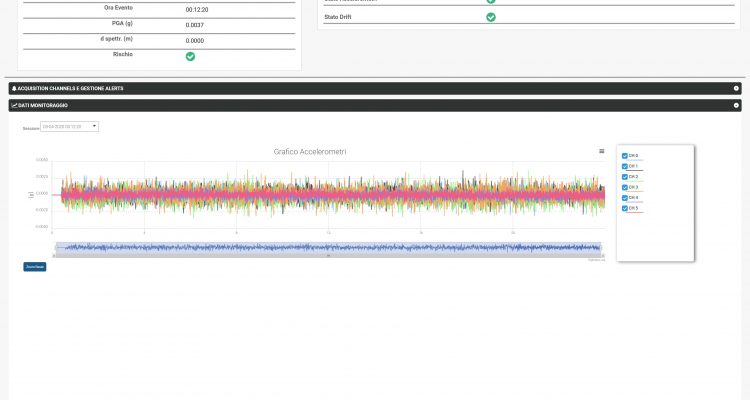The height and width of the screenshot is (400, 750).
Task: Click the Ora Evento value 00:12:20
Action: pos(197,10)
